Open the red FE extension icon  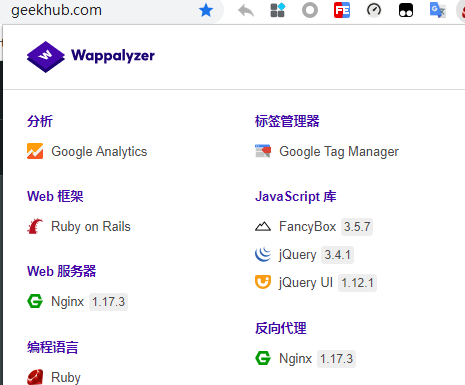tap(342, 10)
